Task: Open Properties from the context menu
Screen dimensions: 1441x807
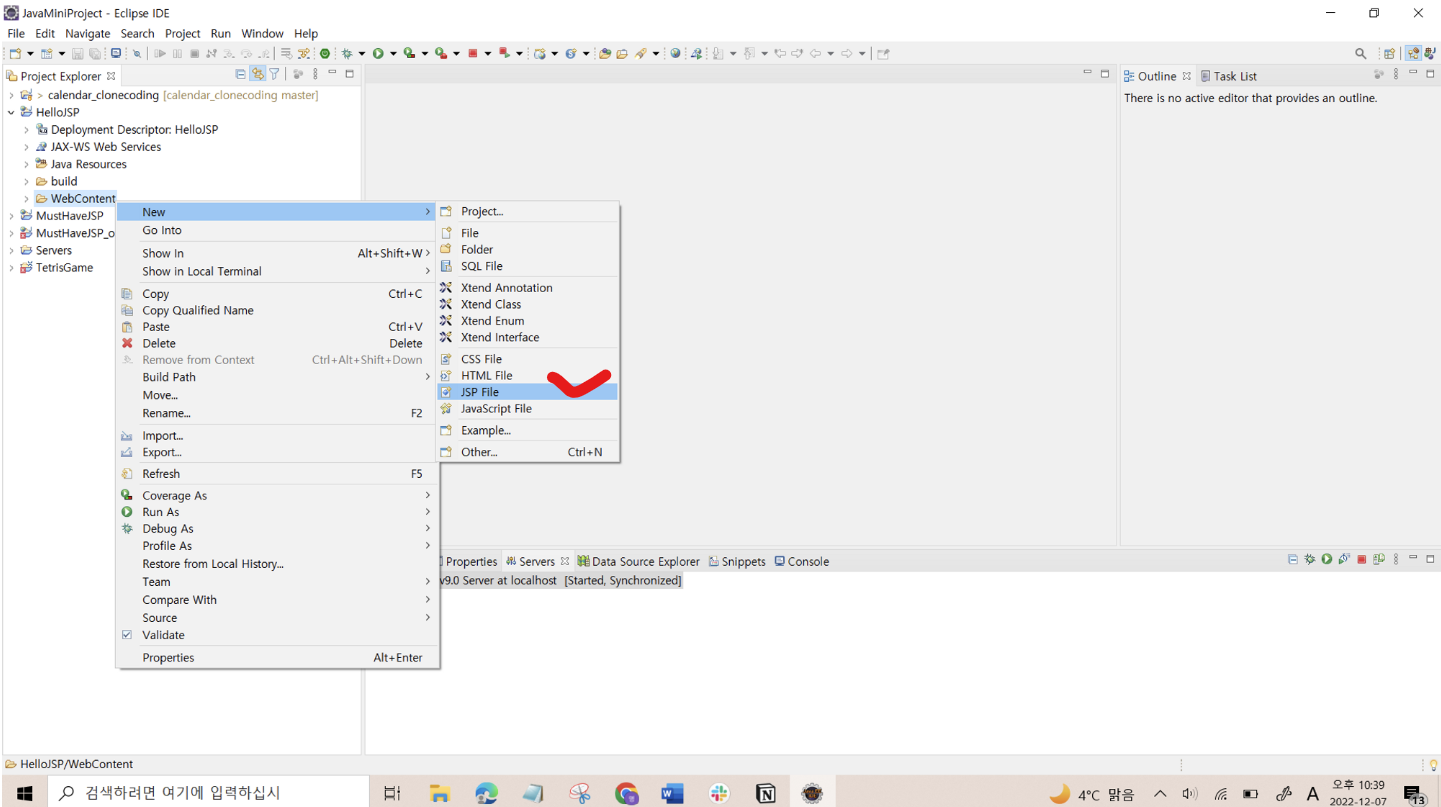Action: 277,658
